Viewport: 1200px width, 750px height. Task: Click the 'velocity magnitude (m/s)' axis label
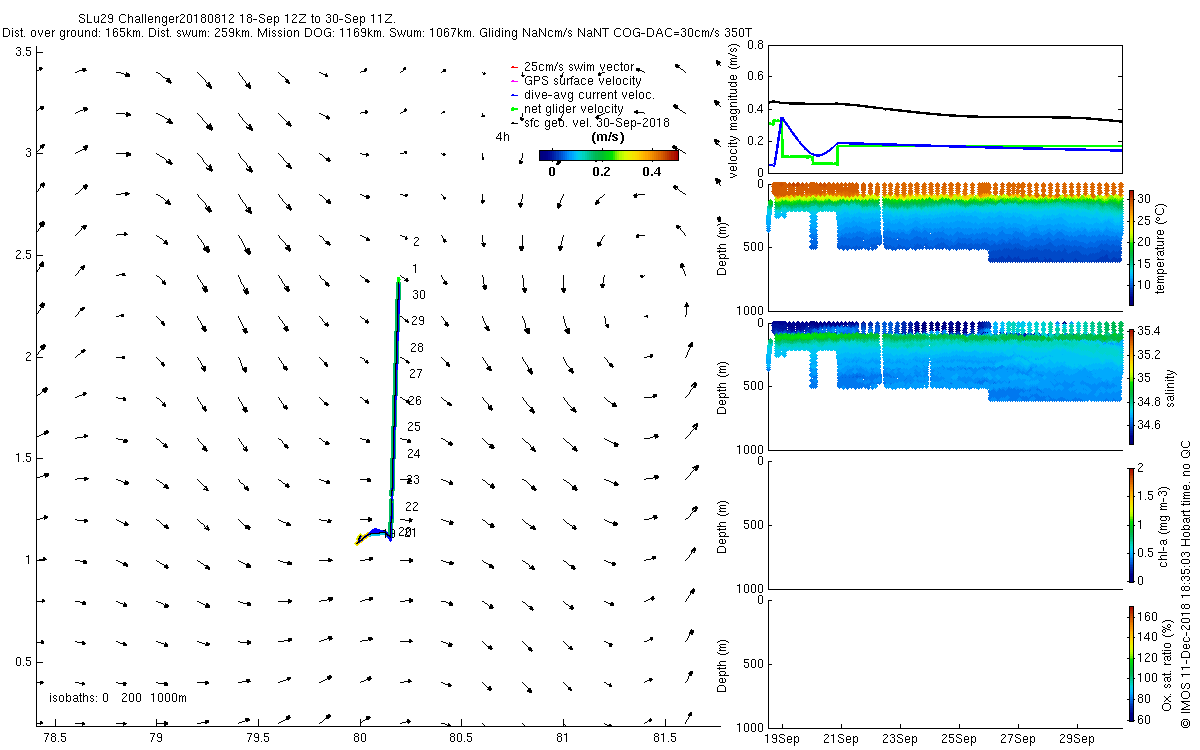click(x=732, y=110)
